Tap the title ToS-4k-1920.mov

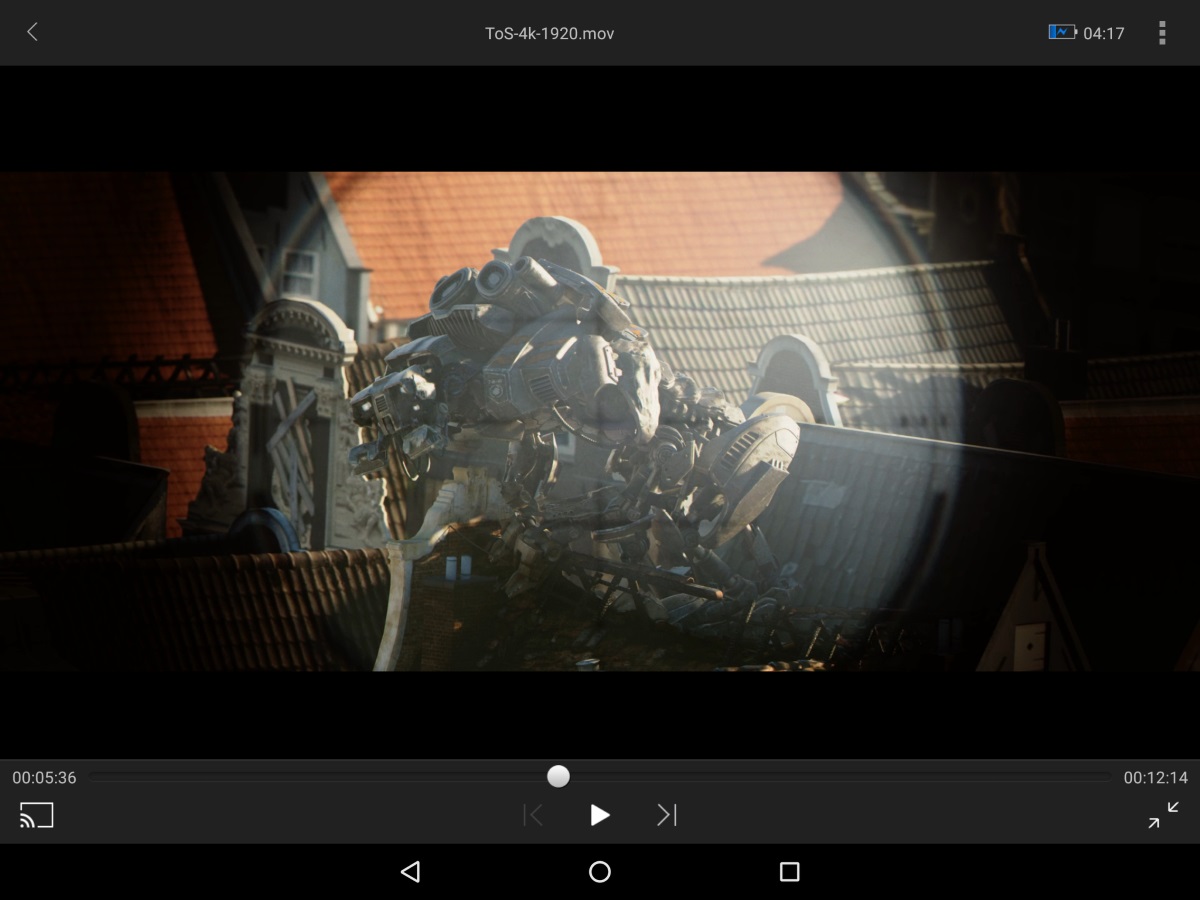[549, 32]
